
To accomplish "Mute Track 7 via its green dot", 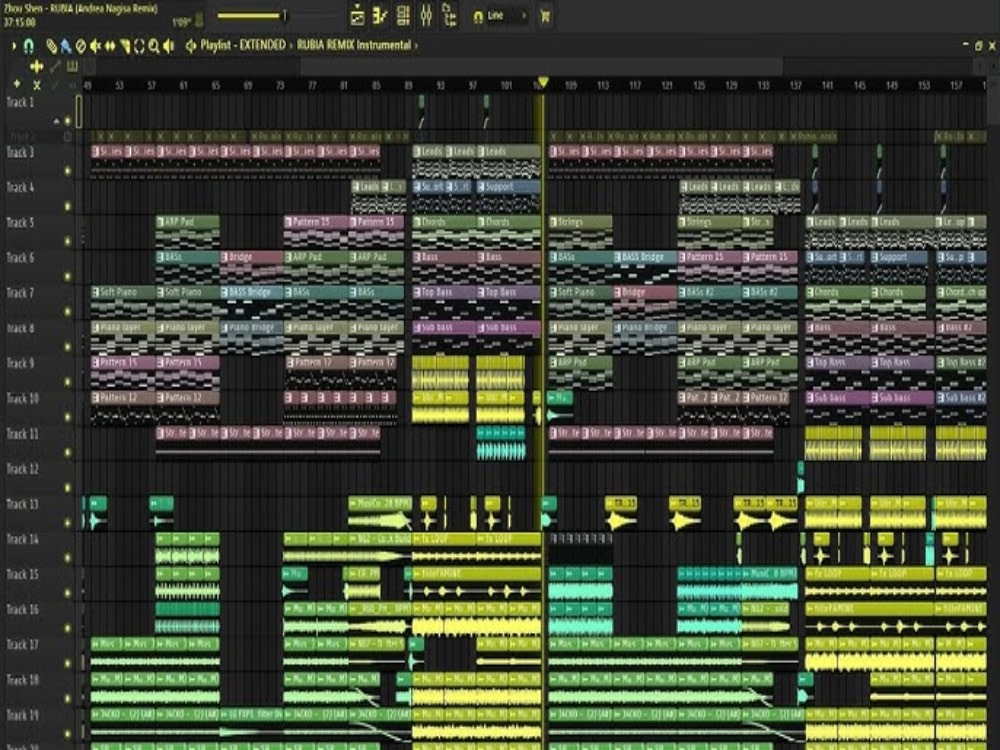I will click(68, 311).
